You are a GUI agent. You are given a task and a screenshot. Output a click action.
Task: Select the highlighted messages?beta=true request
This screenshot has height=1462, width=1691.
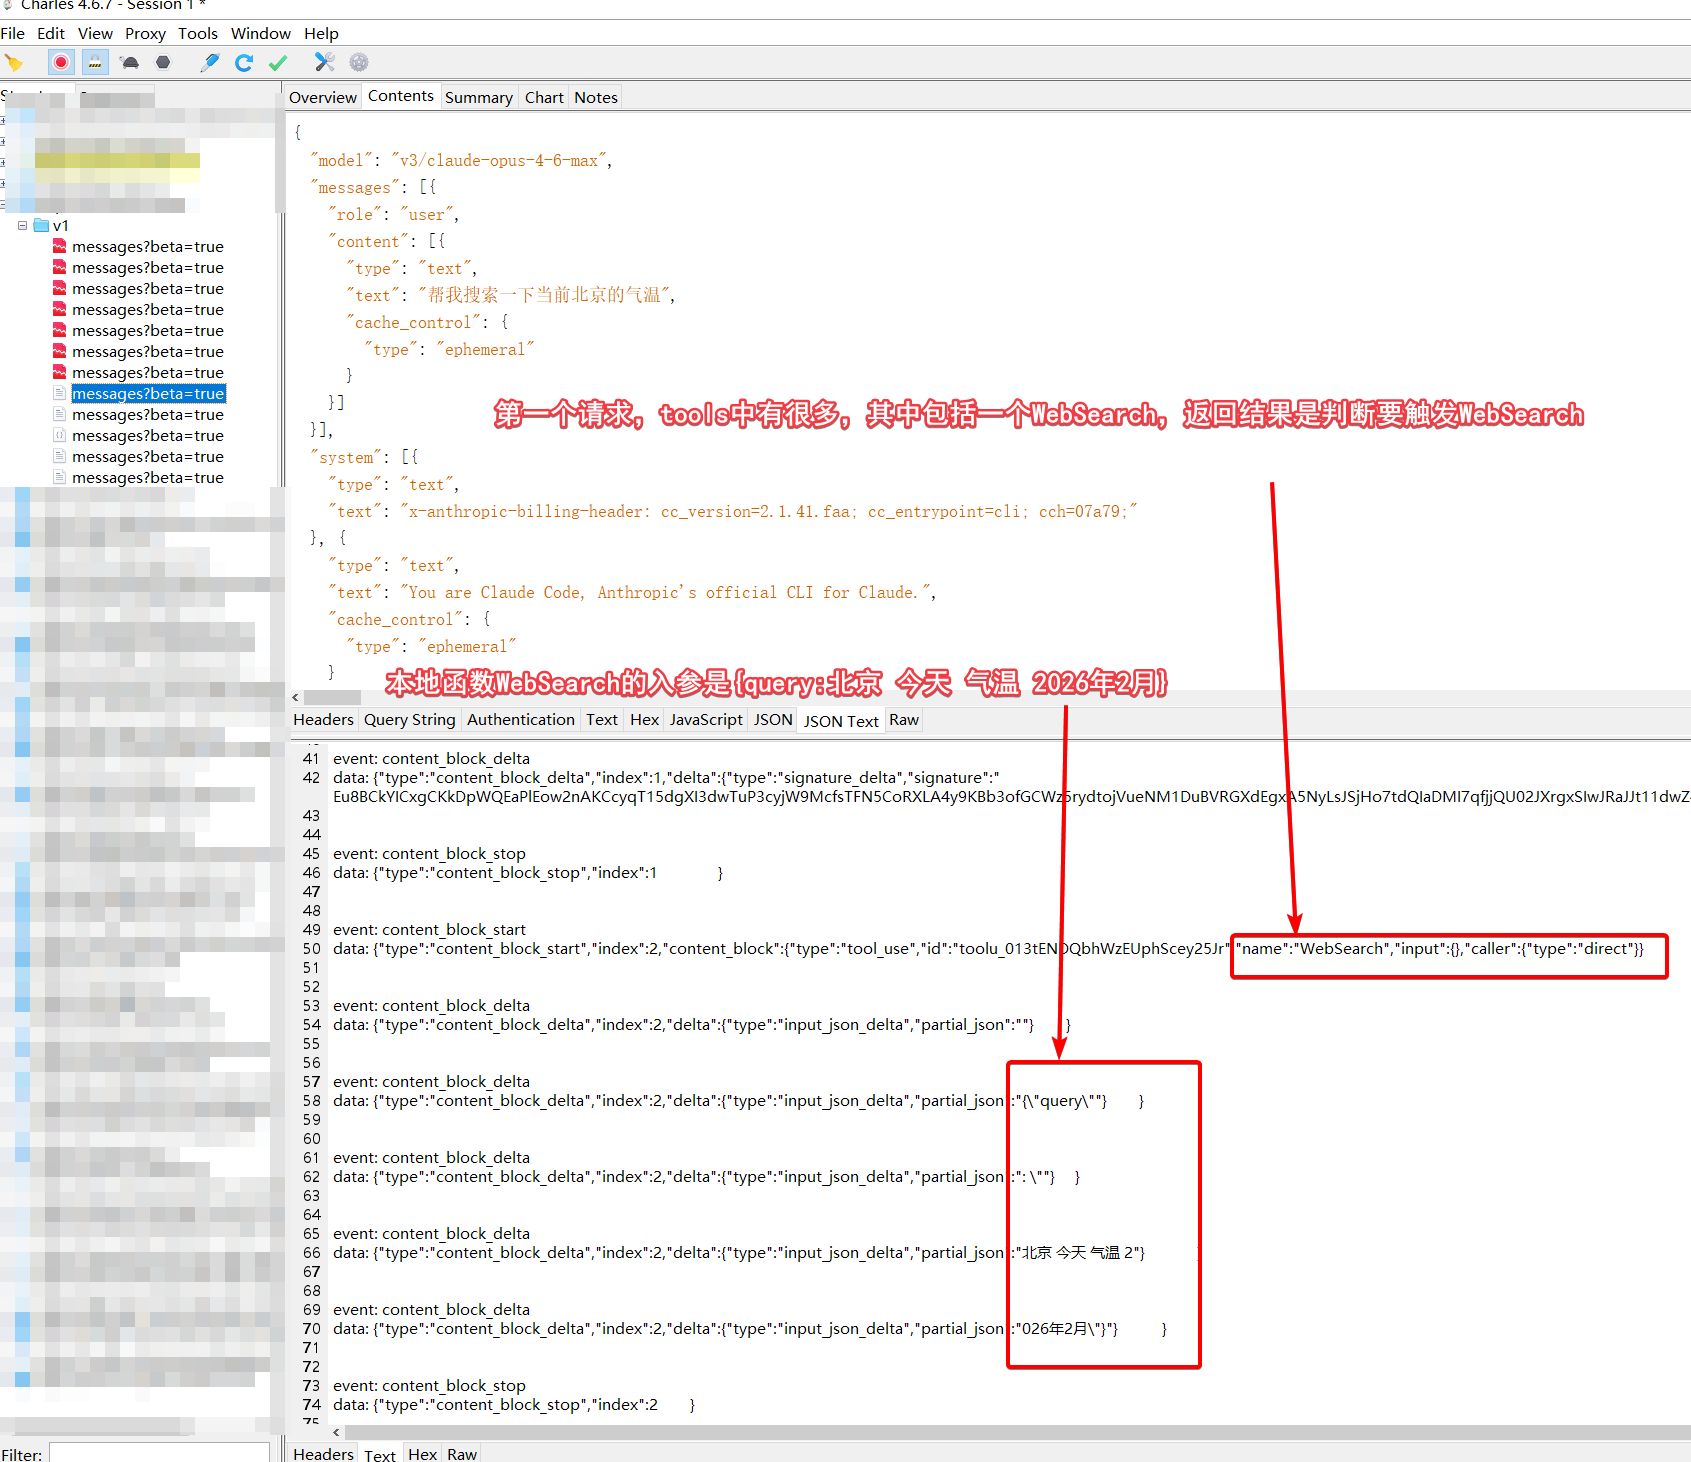click(148, 394)
